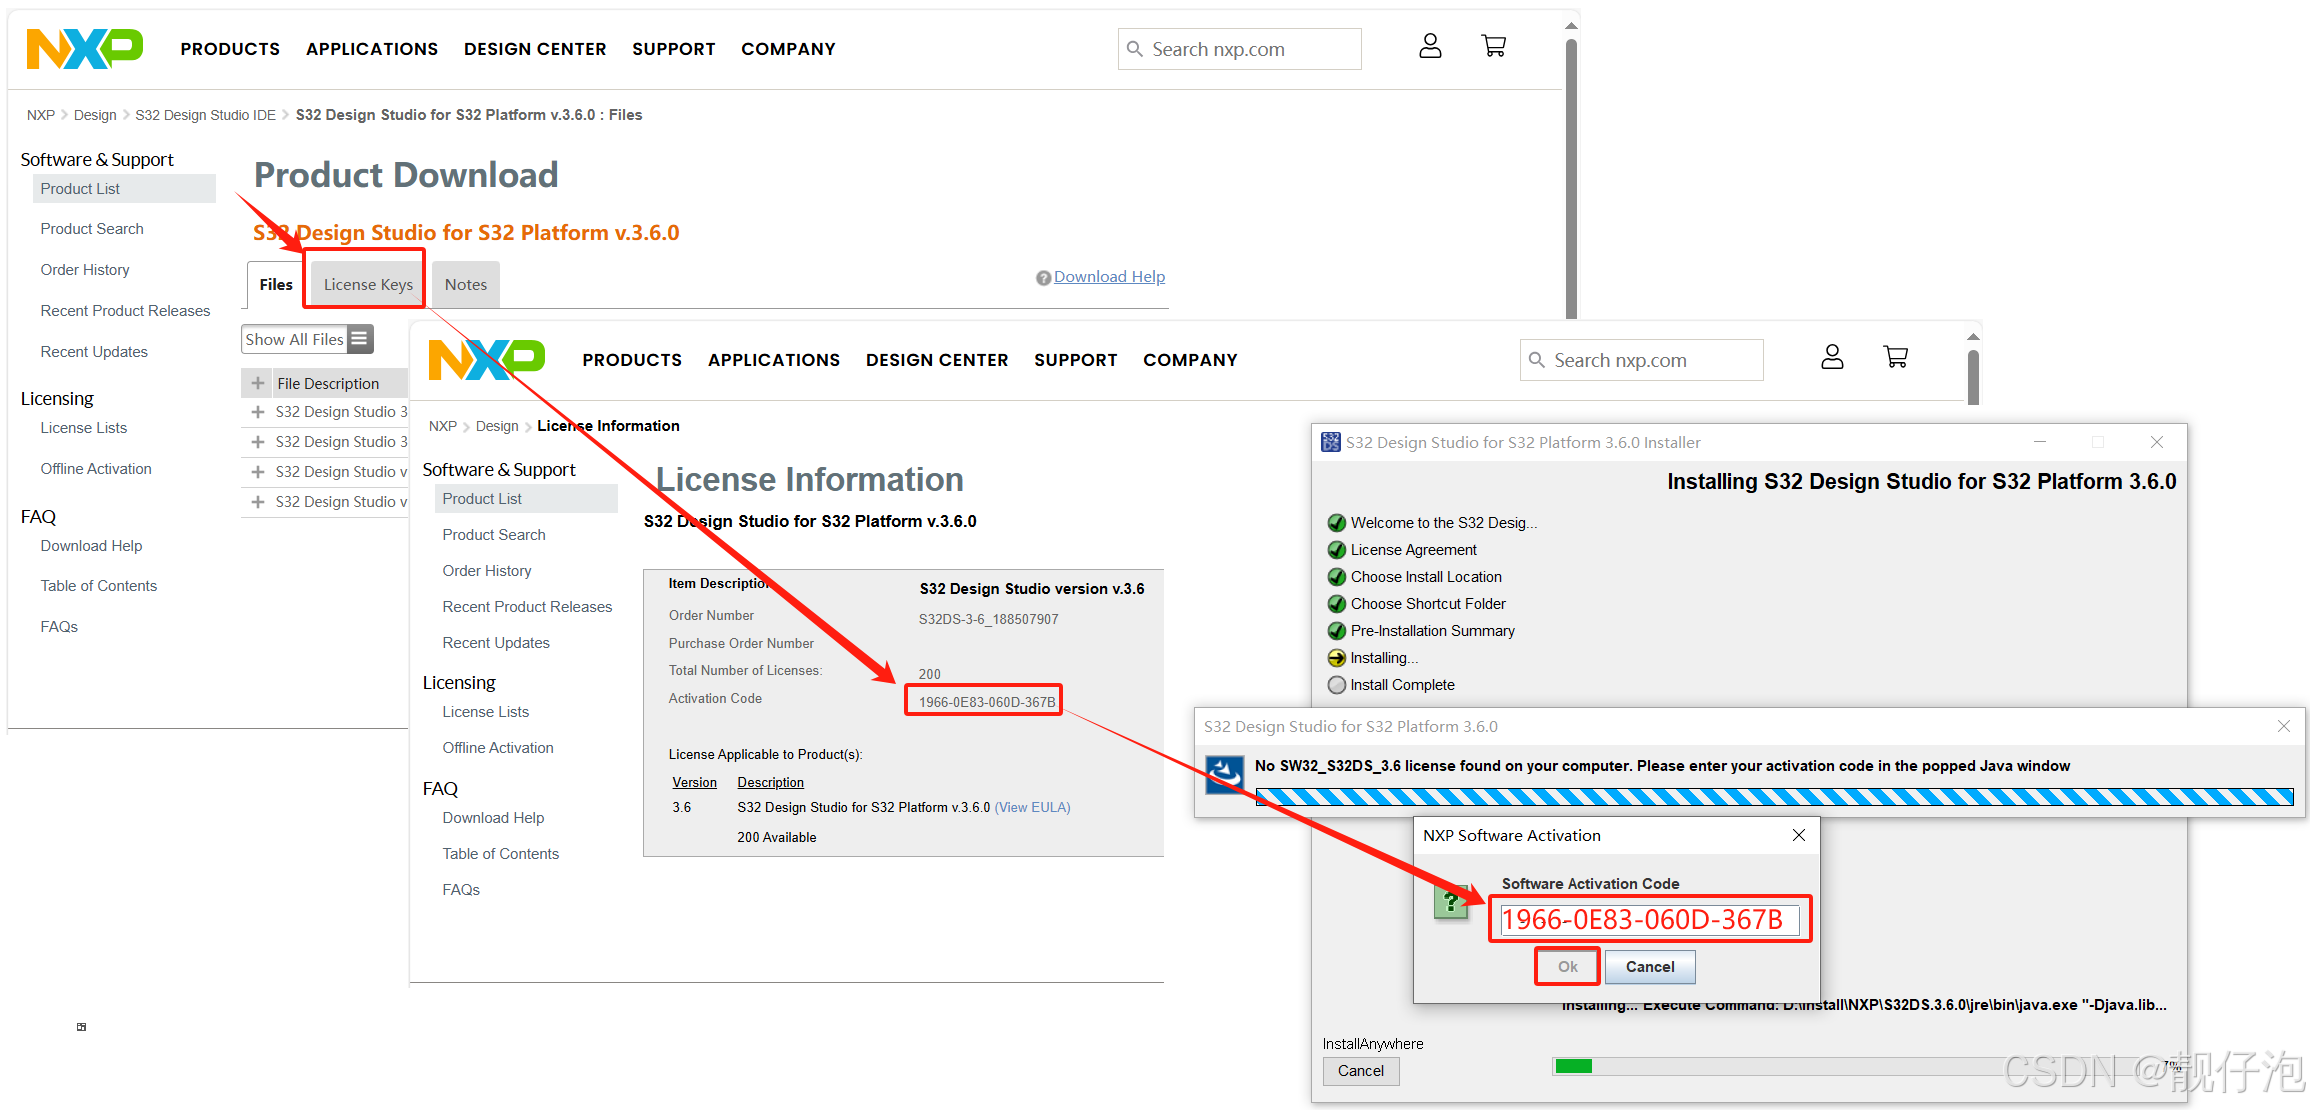2310x1110 pixels.
Task: Click the question mark icon beside Download Help
Action: tap(1043, 278)
